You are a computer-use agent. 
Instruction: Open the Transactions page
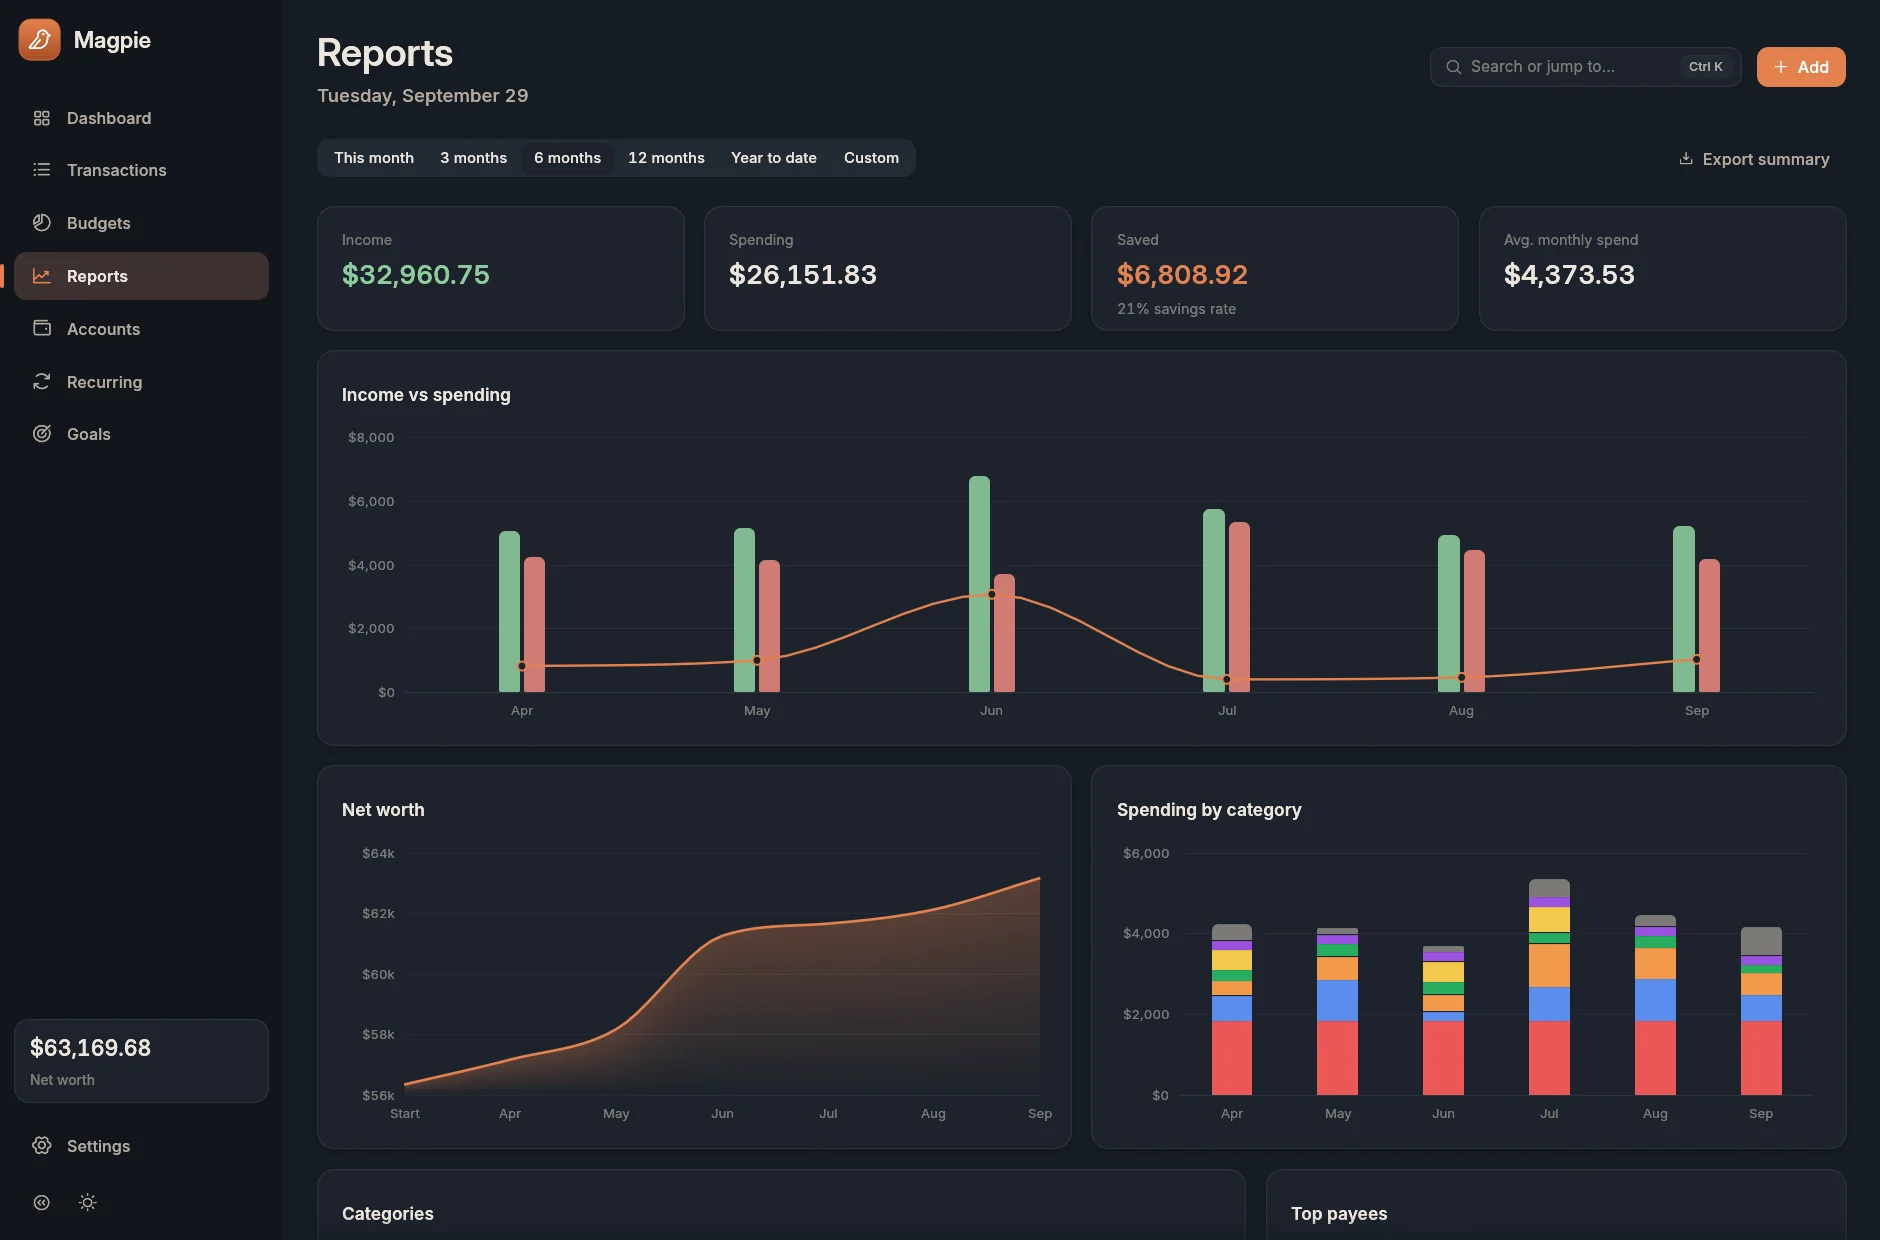(x=141, y=170)
